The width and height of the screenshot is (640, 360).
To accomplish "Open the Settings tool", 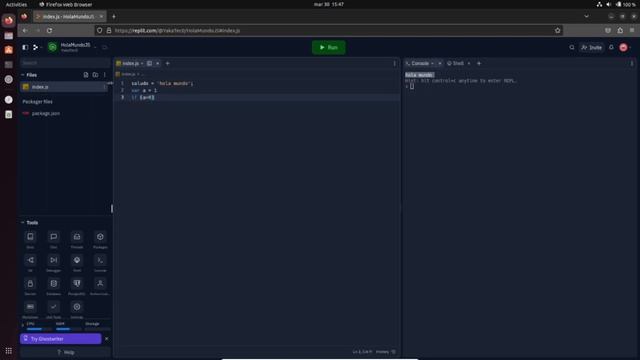I will pos(77,309).
